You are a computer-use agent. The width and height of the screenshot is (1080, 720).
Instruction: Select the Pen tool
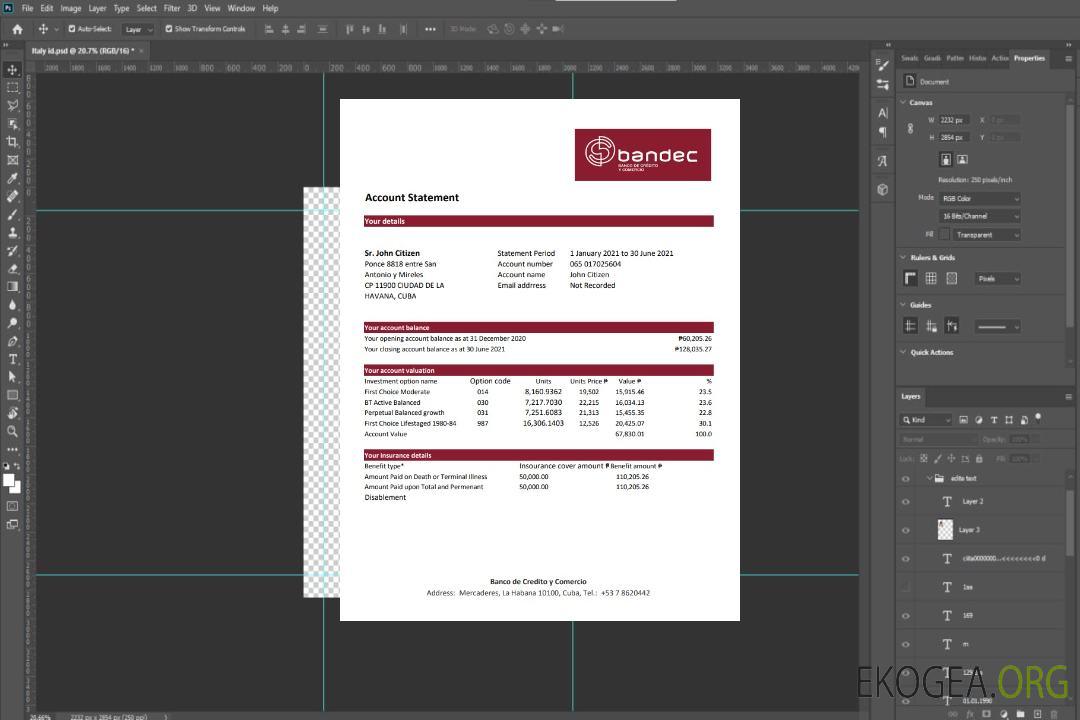[x=12, y=341]
